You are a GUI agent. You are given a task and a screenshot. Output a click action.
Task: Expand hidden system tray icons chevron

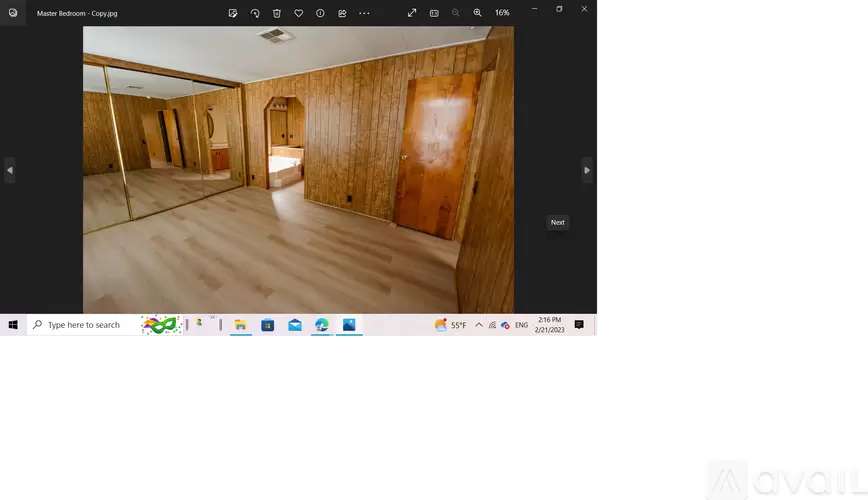(x=479, y=325)
